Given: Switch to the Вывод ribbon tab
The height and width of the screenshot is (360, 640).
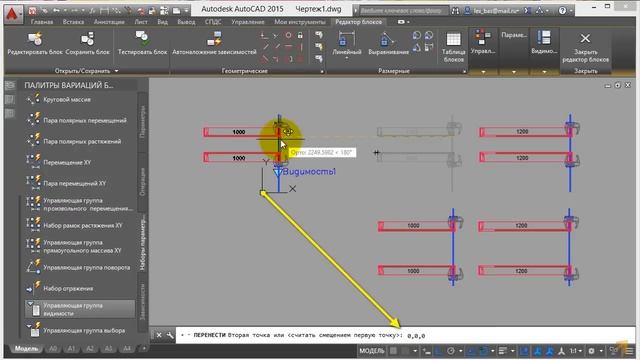Looking at the screenshot, I should (x=186, y=22).
